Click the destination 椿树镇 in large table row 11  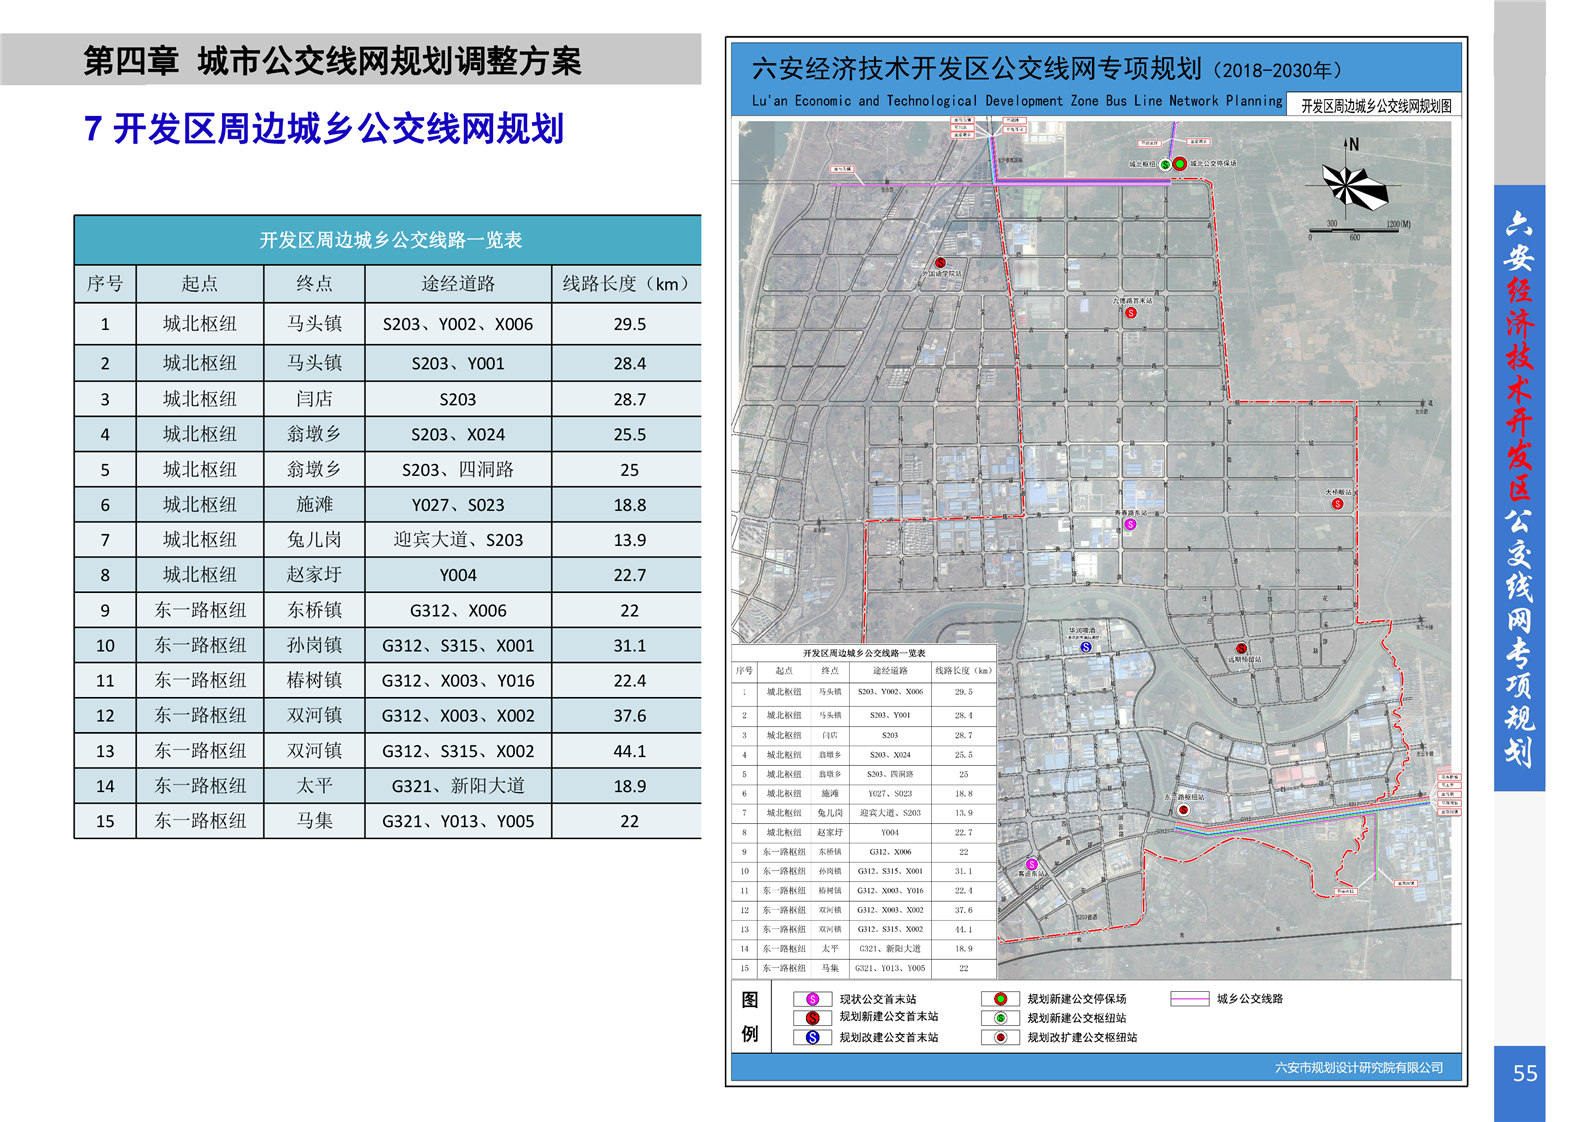tap(314, 681)
